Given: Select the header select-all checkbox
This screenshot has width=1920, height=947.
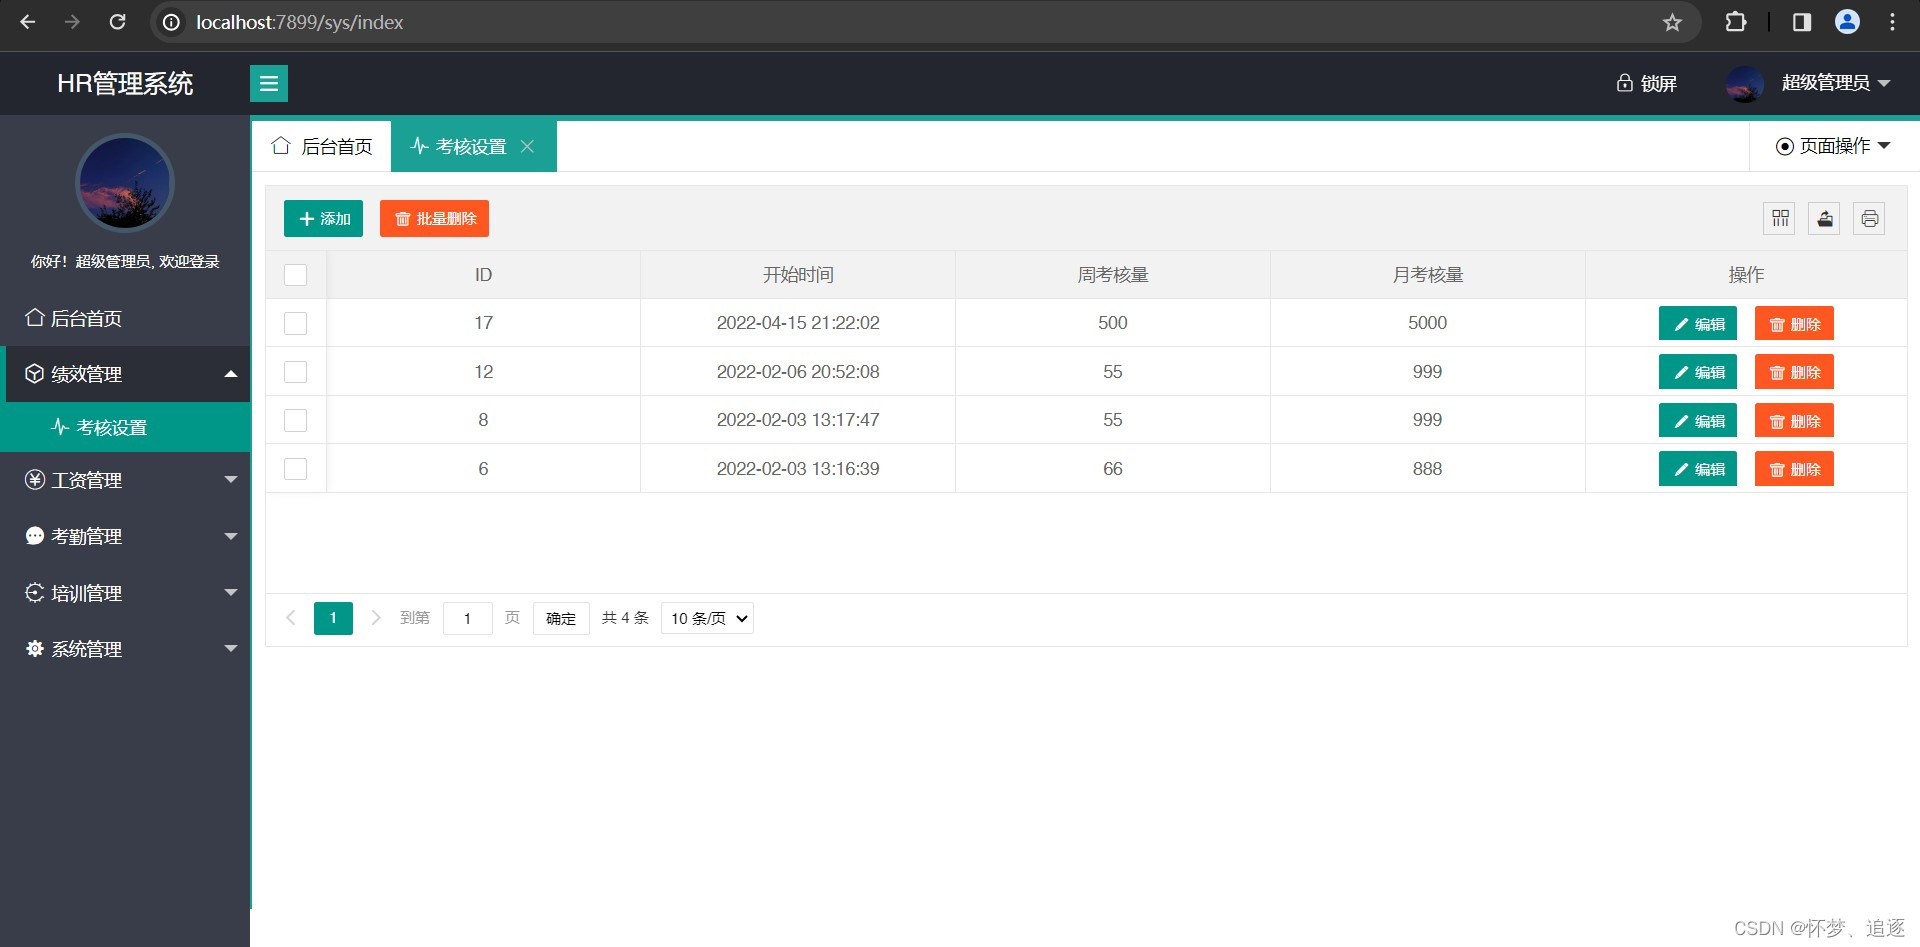Looking at the screenshot, I should pyautogui.click(x=296, y=275).
